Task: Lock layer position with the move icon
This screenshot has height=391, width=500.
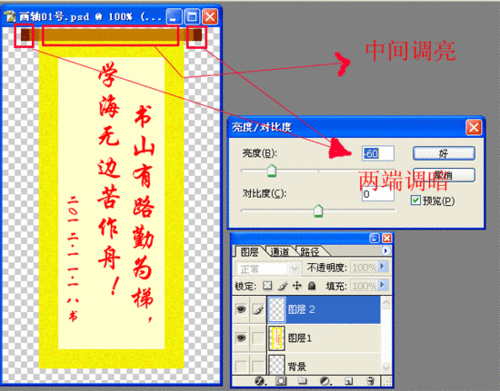Action: coord(297,286)
